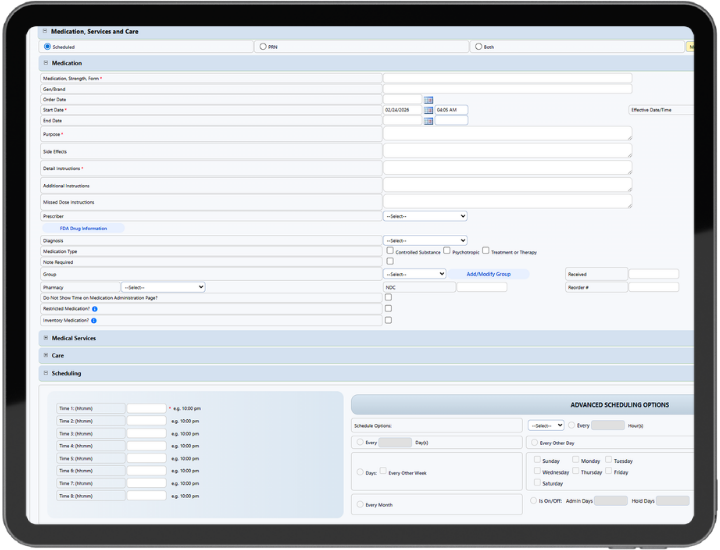This screenshot has height=550, width=720.
Task: Collapse the Scheduling section
Action: 45,373
